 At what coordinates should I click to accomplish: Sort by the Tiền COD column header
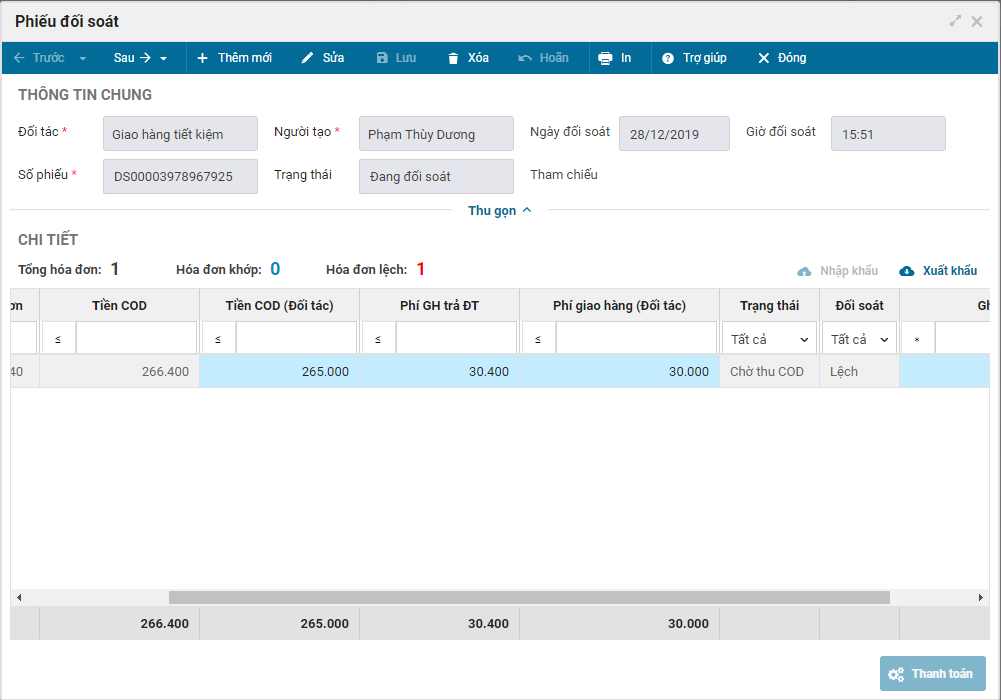(119, 306)
